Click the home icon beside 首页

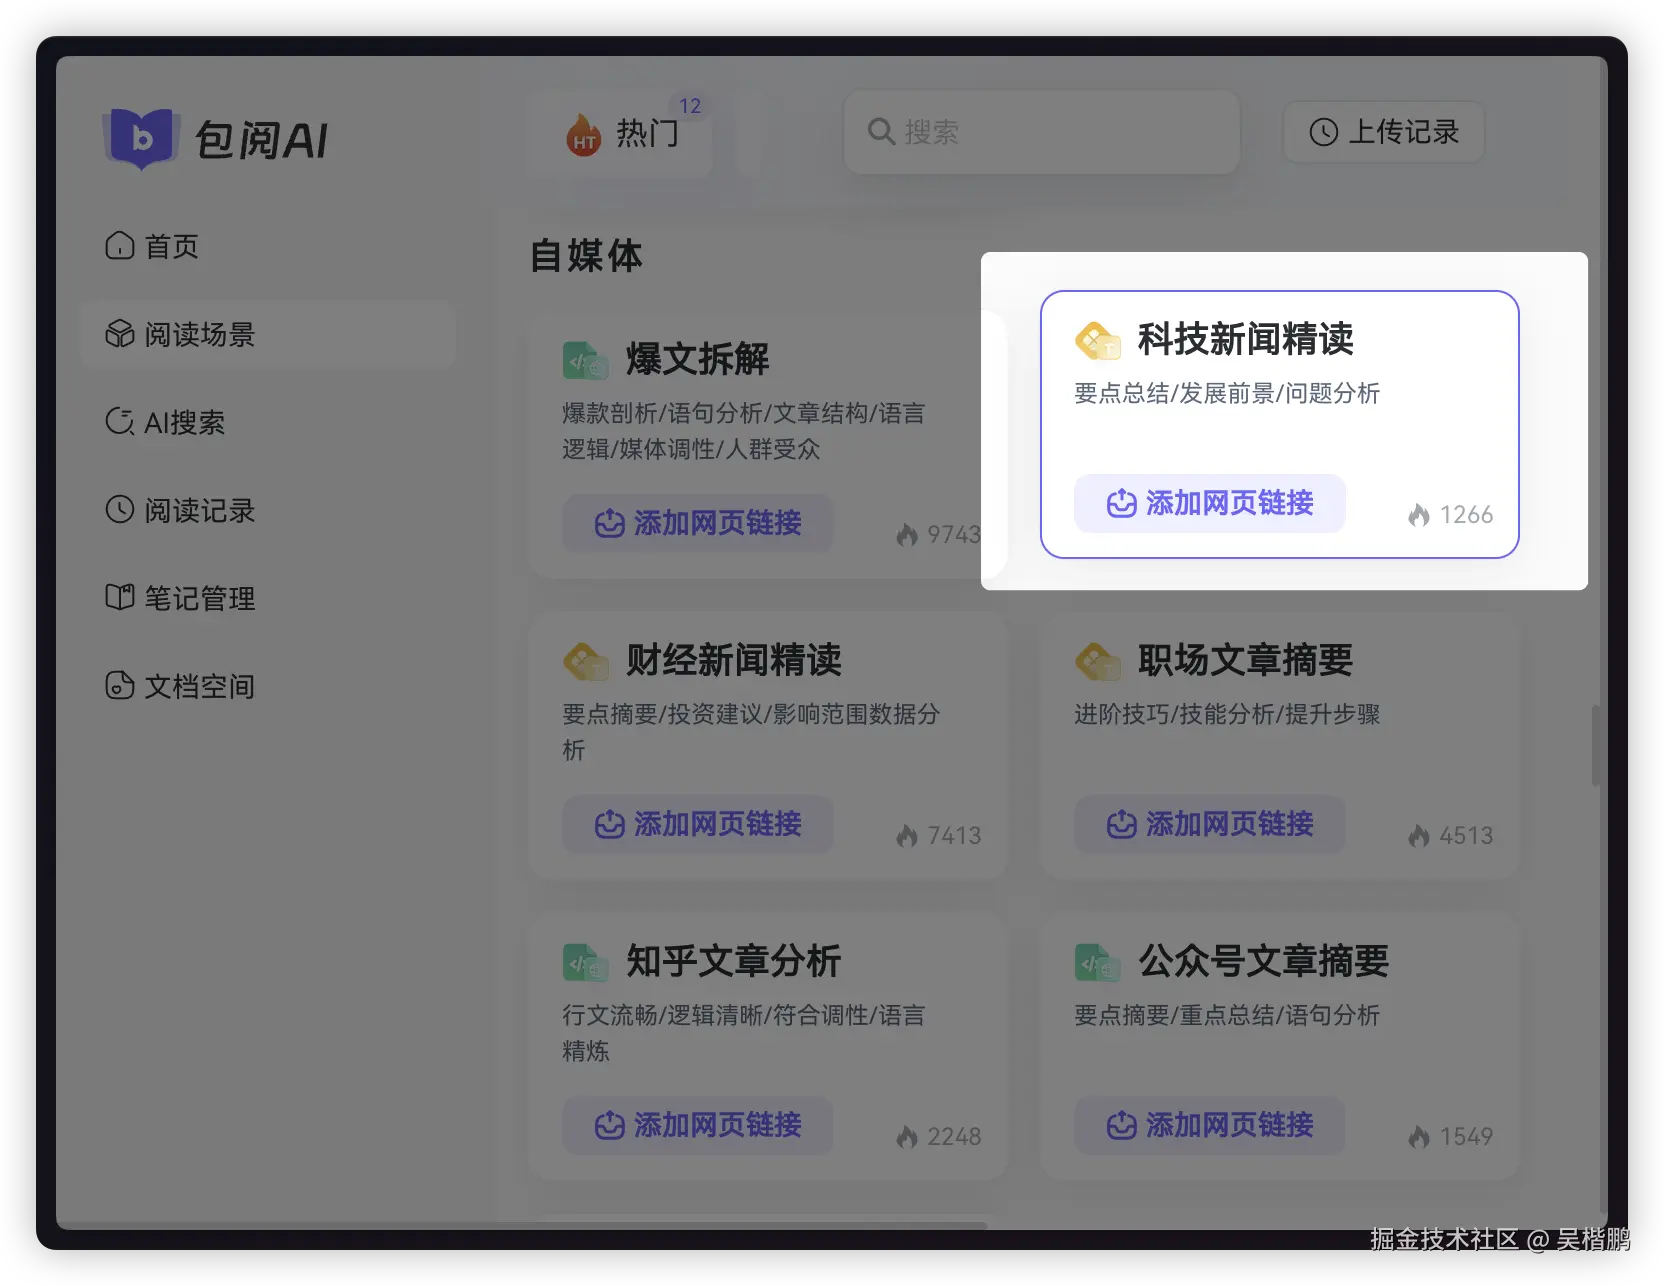pyautogui.click(x=120, y=246)
